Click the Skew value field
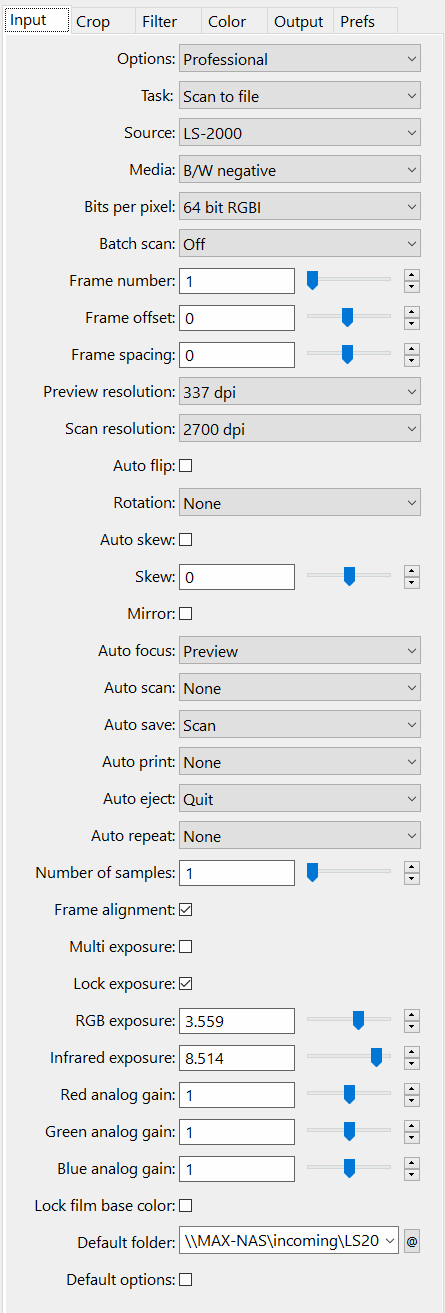Image resolution: width=445 pixels, height=1313 pixels. click(x=237, y=577)
